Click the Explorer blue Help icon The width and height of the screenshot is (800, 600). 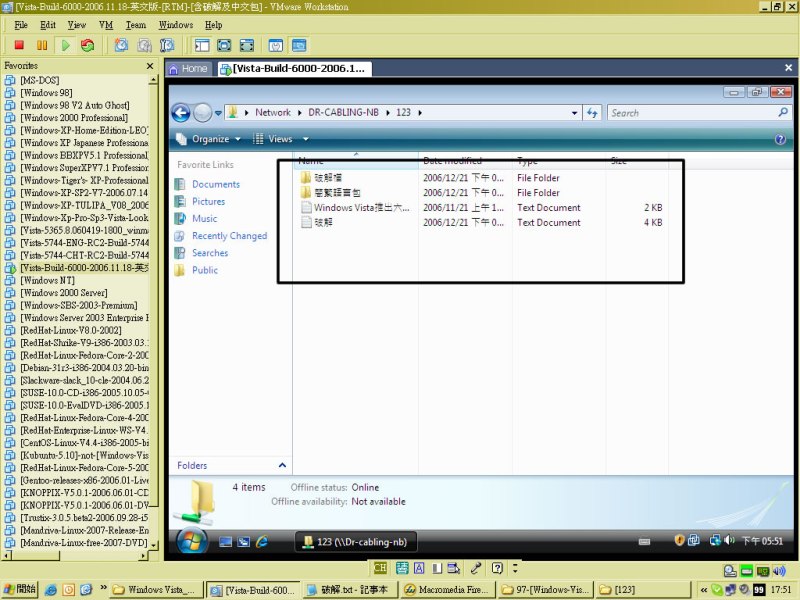(780, 139)
